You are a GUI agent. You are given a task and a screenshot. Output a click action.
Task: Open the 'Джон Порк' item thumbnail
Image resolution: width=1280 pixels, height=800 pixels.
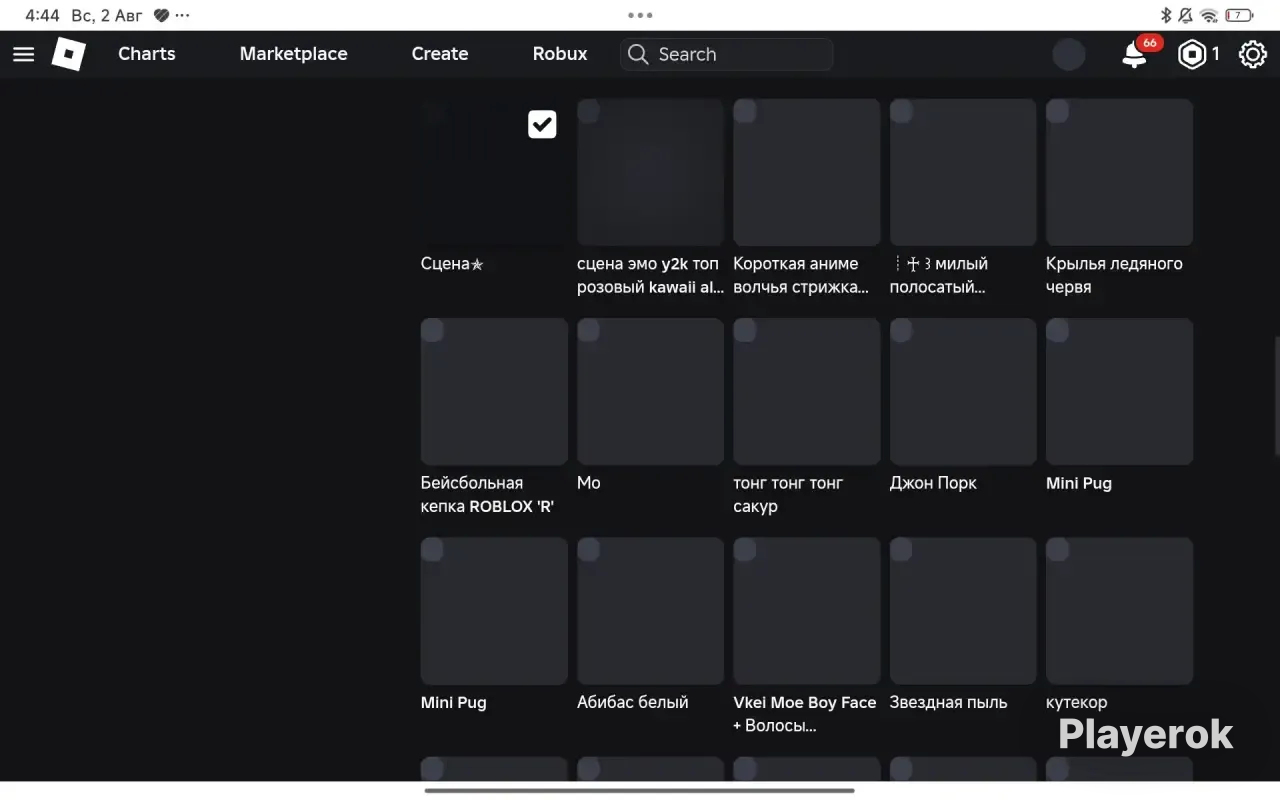(x=963, y=391)
